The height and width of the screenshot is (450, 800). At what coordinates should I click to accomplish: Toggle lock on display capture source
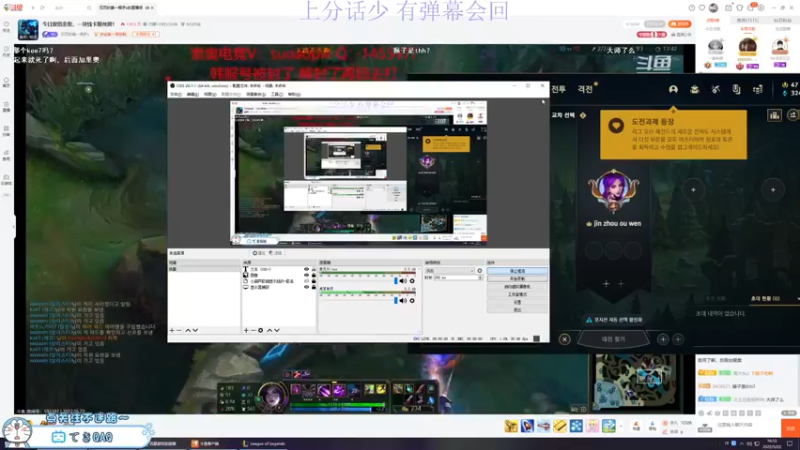(314, 287)
